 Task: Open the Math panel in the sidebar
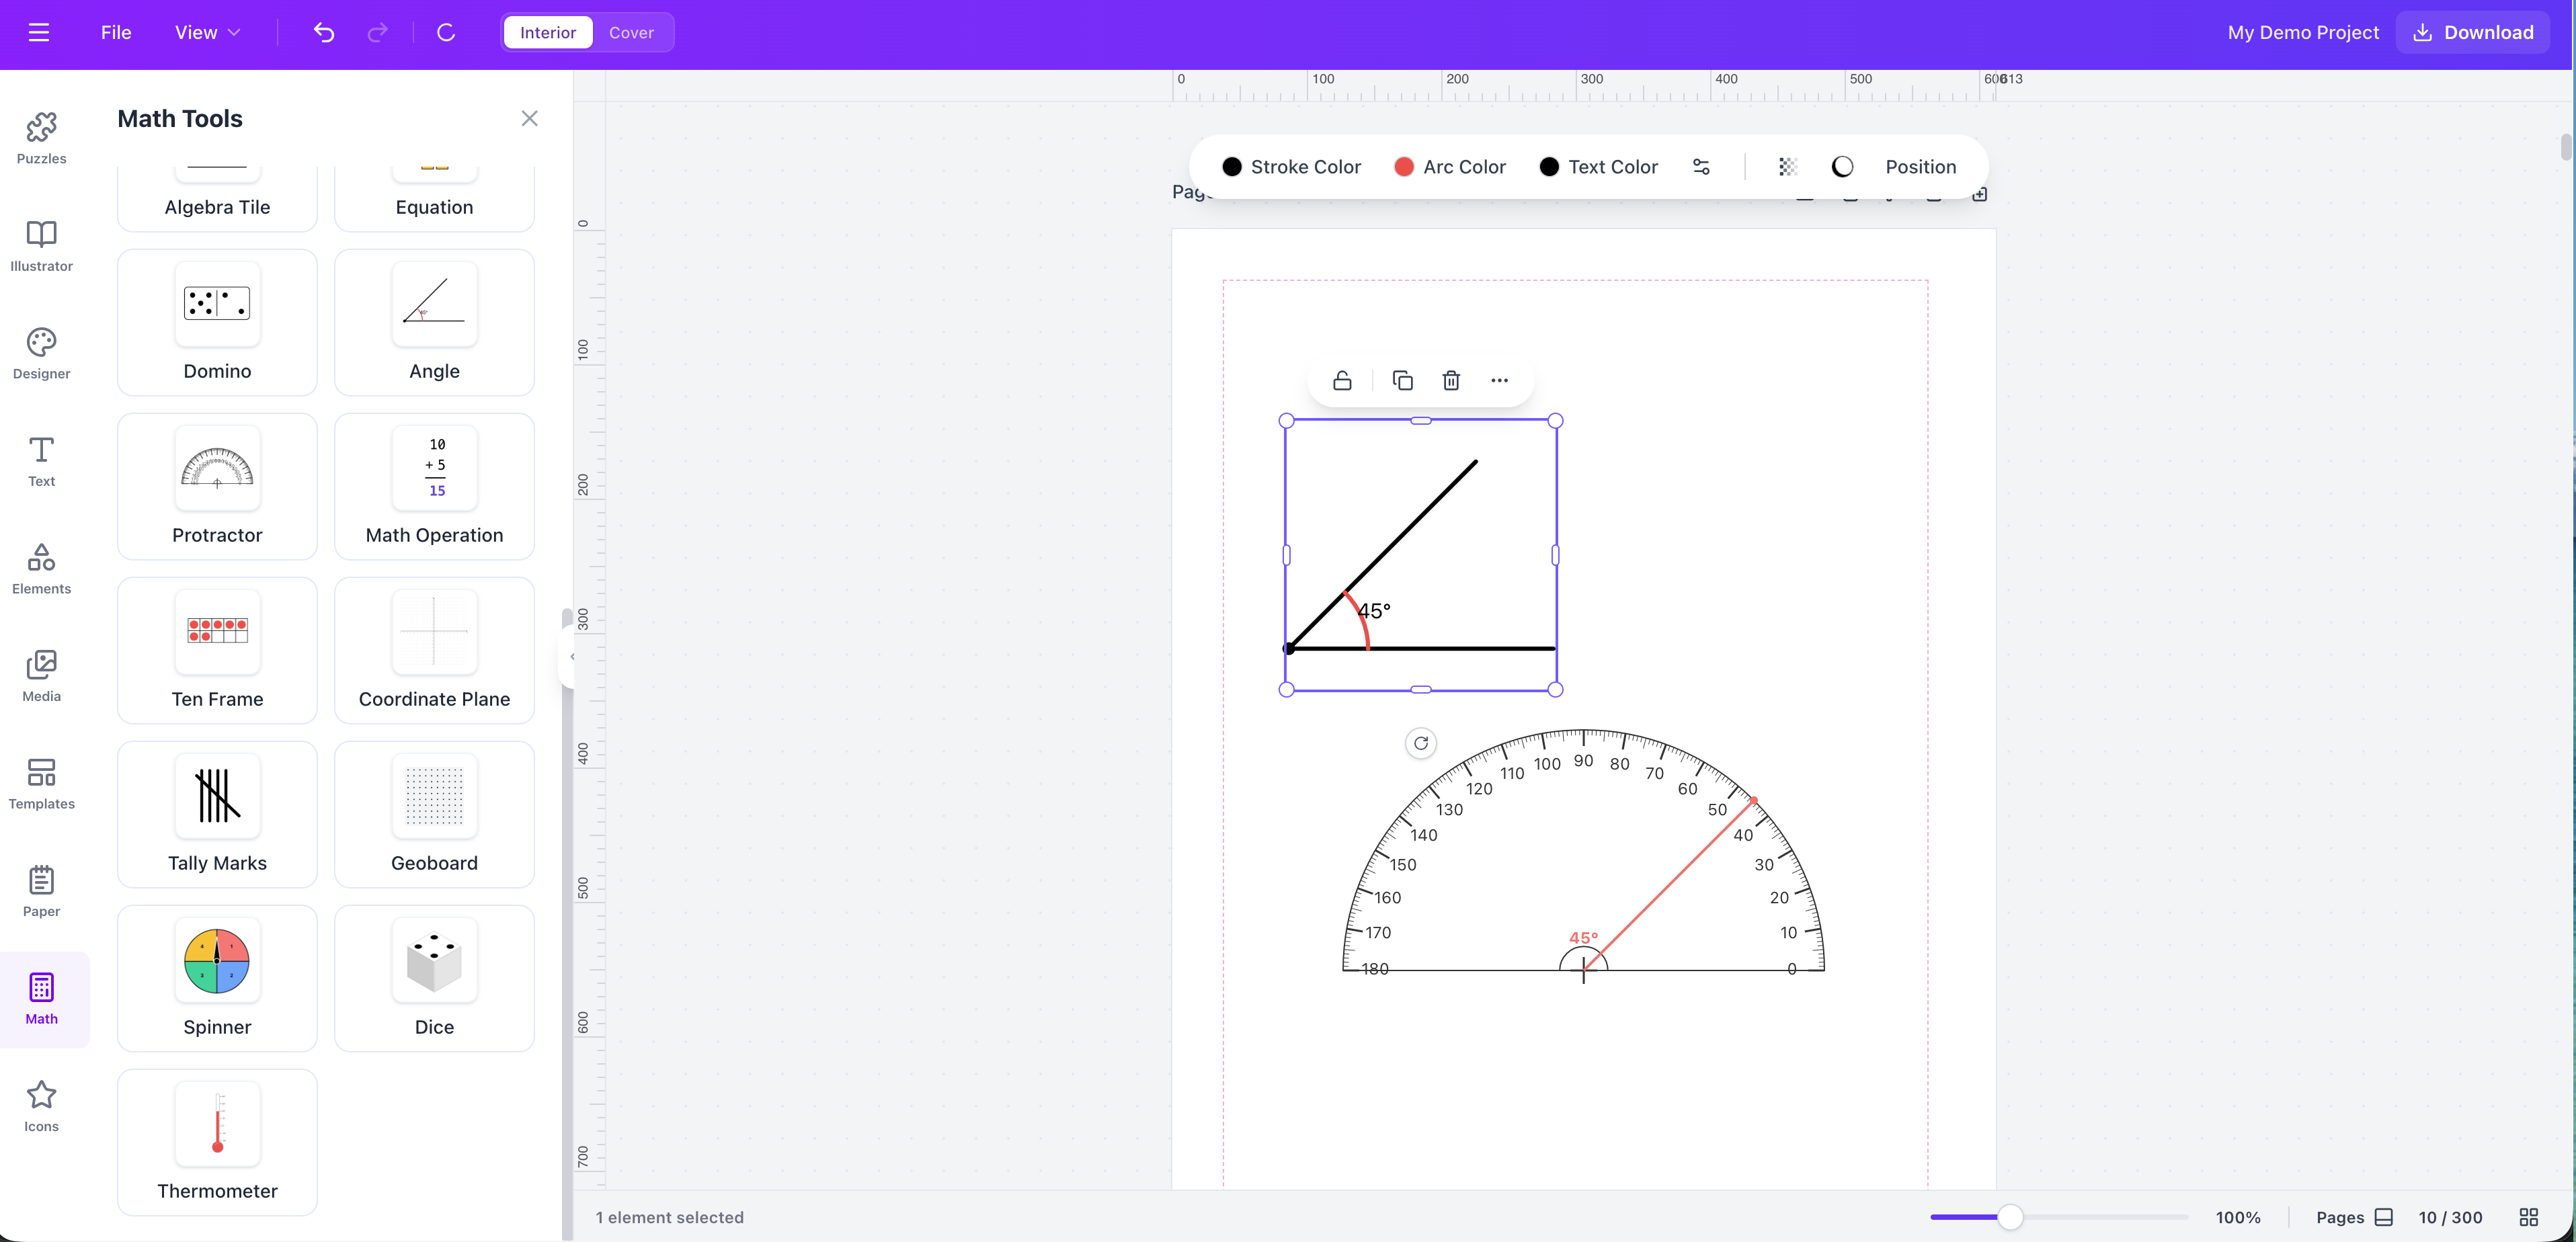(41, 998)
